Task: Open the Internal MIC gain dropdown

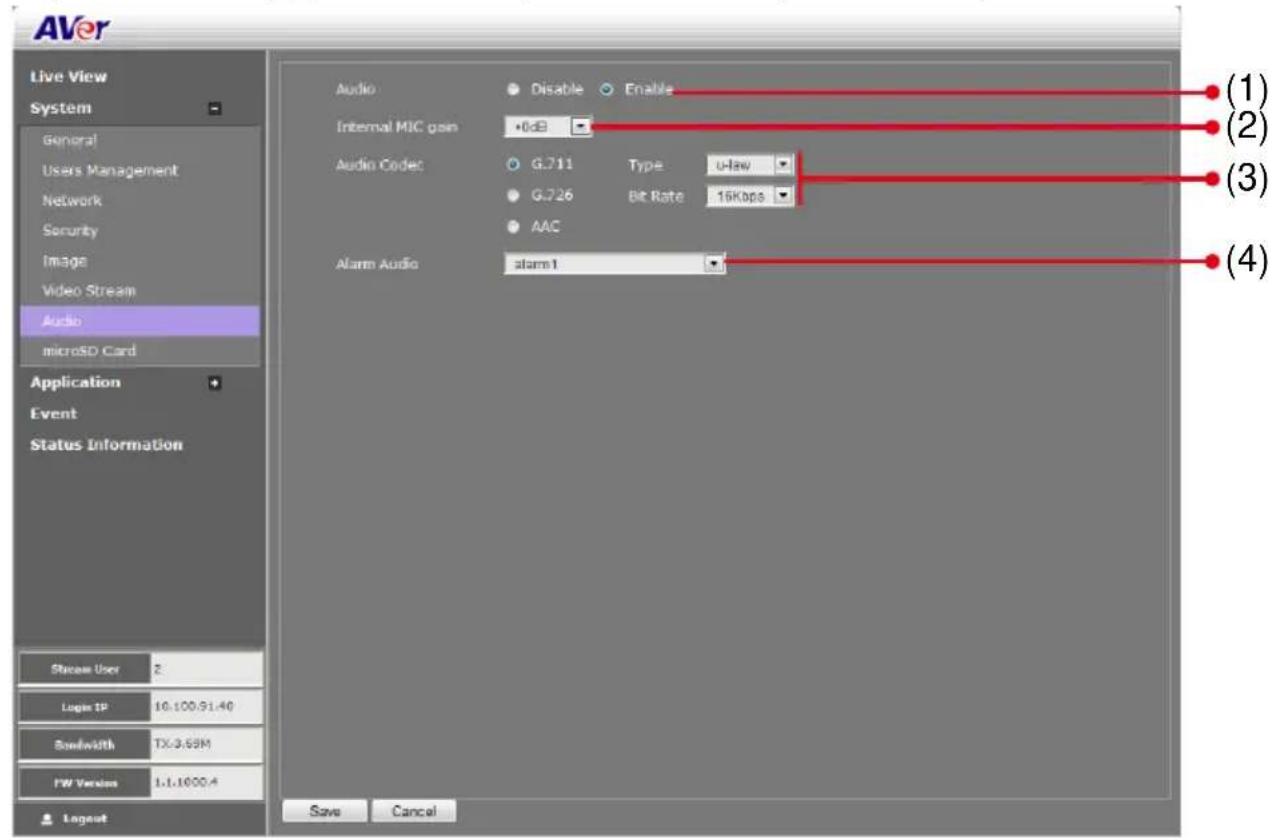Action: (548, 127)
